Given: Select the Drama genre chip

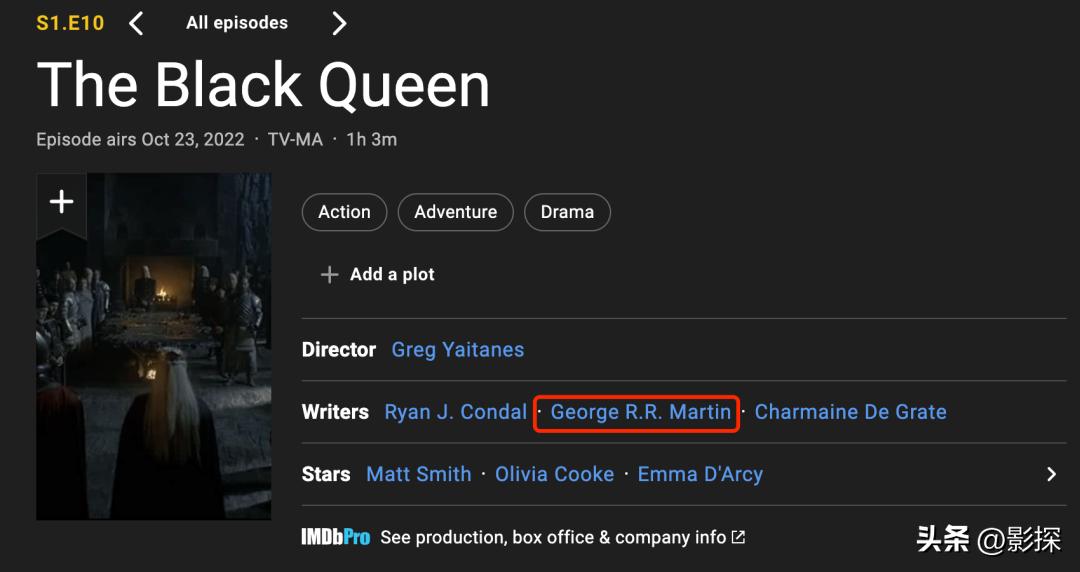Looking at the screenshot, I should coord(567,212).
